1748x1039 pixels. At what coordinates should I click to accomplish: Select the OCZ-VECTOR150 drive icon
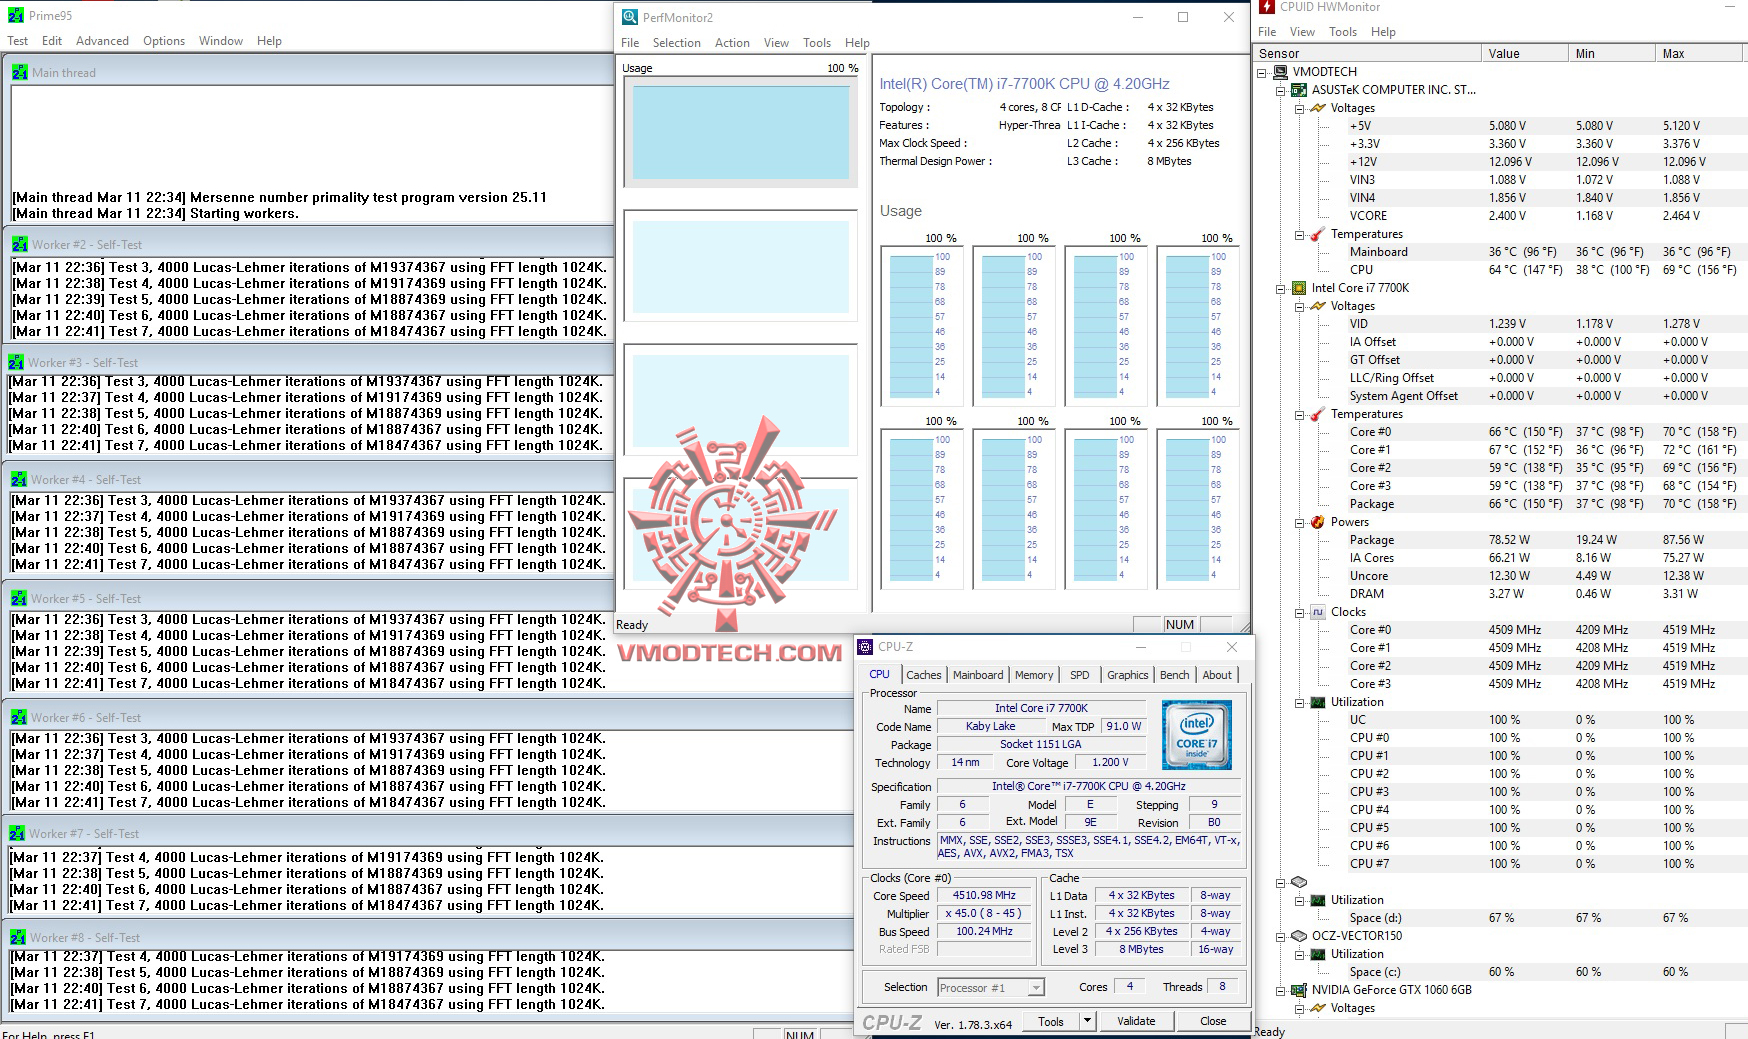point(1299,936)
